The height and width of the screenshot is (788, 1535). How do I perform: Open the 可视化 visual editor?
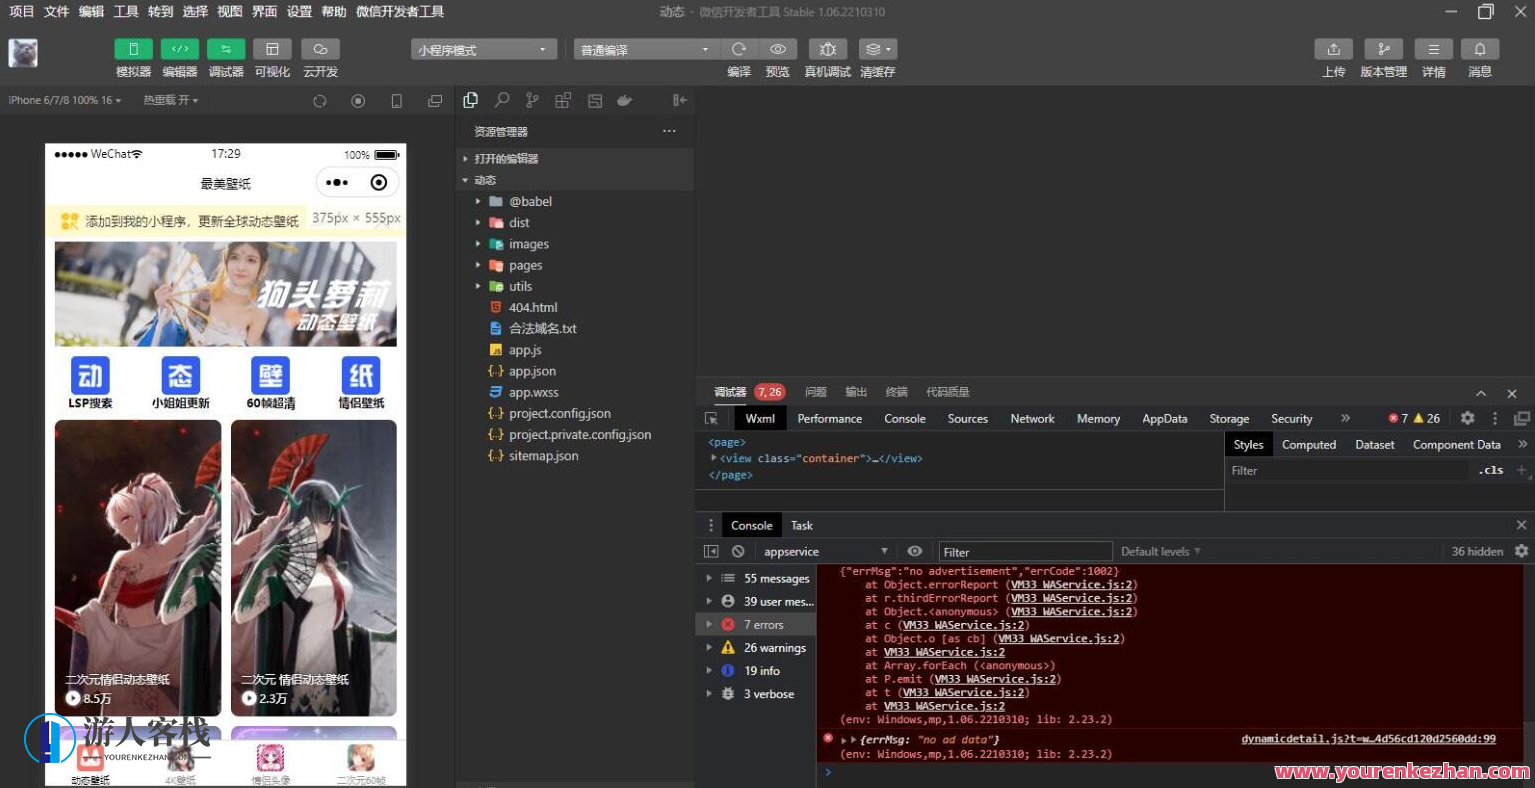click(x=272, y=49)
